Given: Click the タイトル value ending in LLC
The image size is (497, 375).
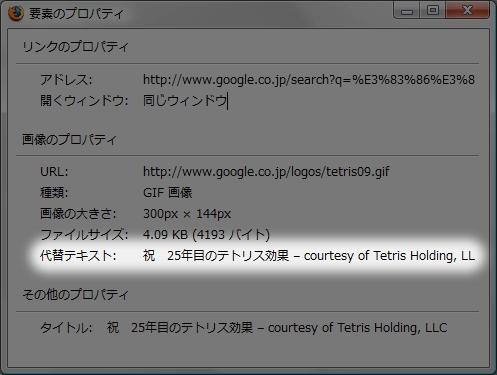Looking at the screenshot, I should pos(277,328).
